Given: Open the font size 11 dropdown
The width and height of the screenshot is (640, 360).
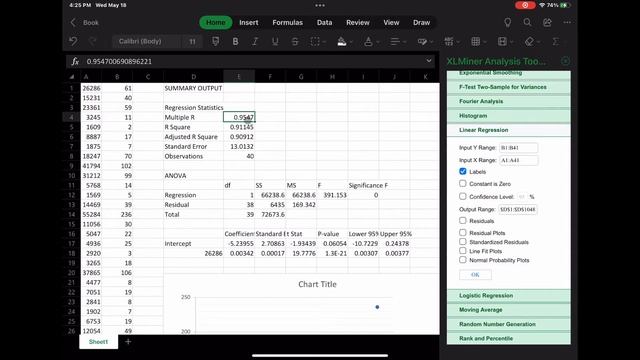Looking at the screenshot, I should (192, 41).
